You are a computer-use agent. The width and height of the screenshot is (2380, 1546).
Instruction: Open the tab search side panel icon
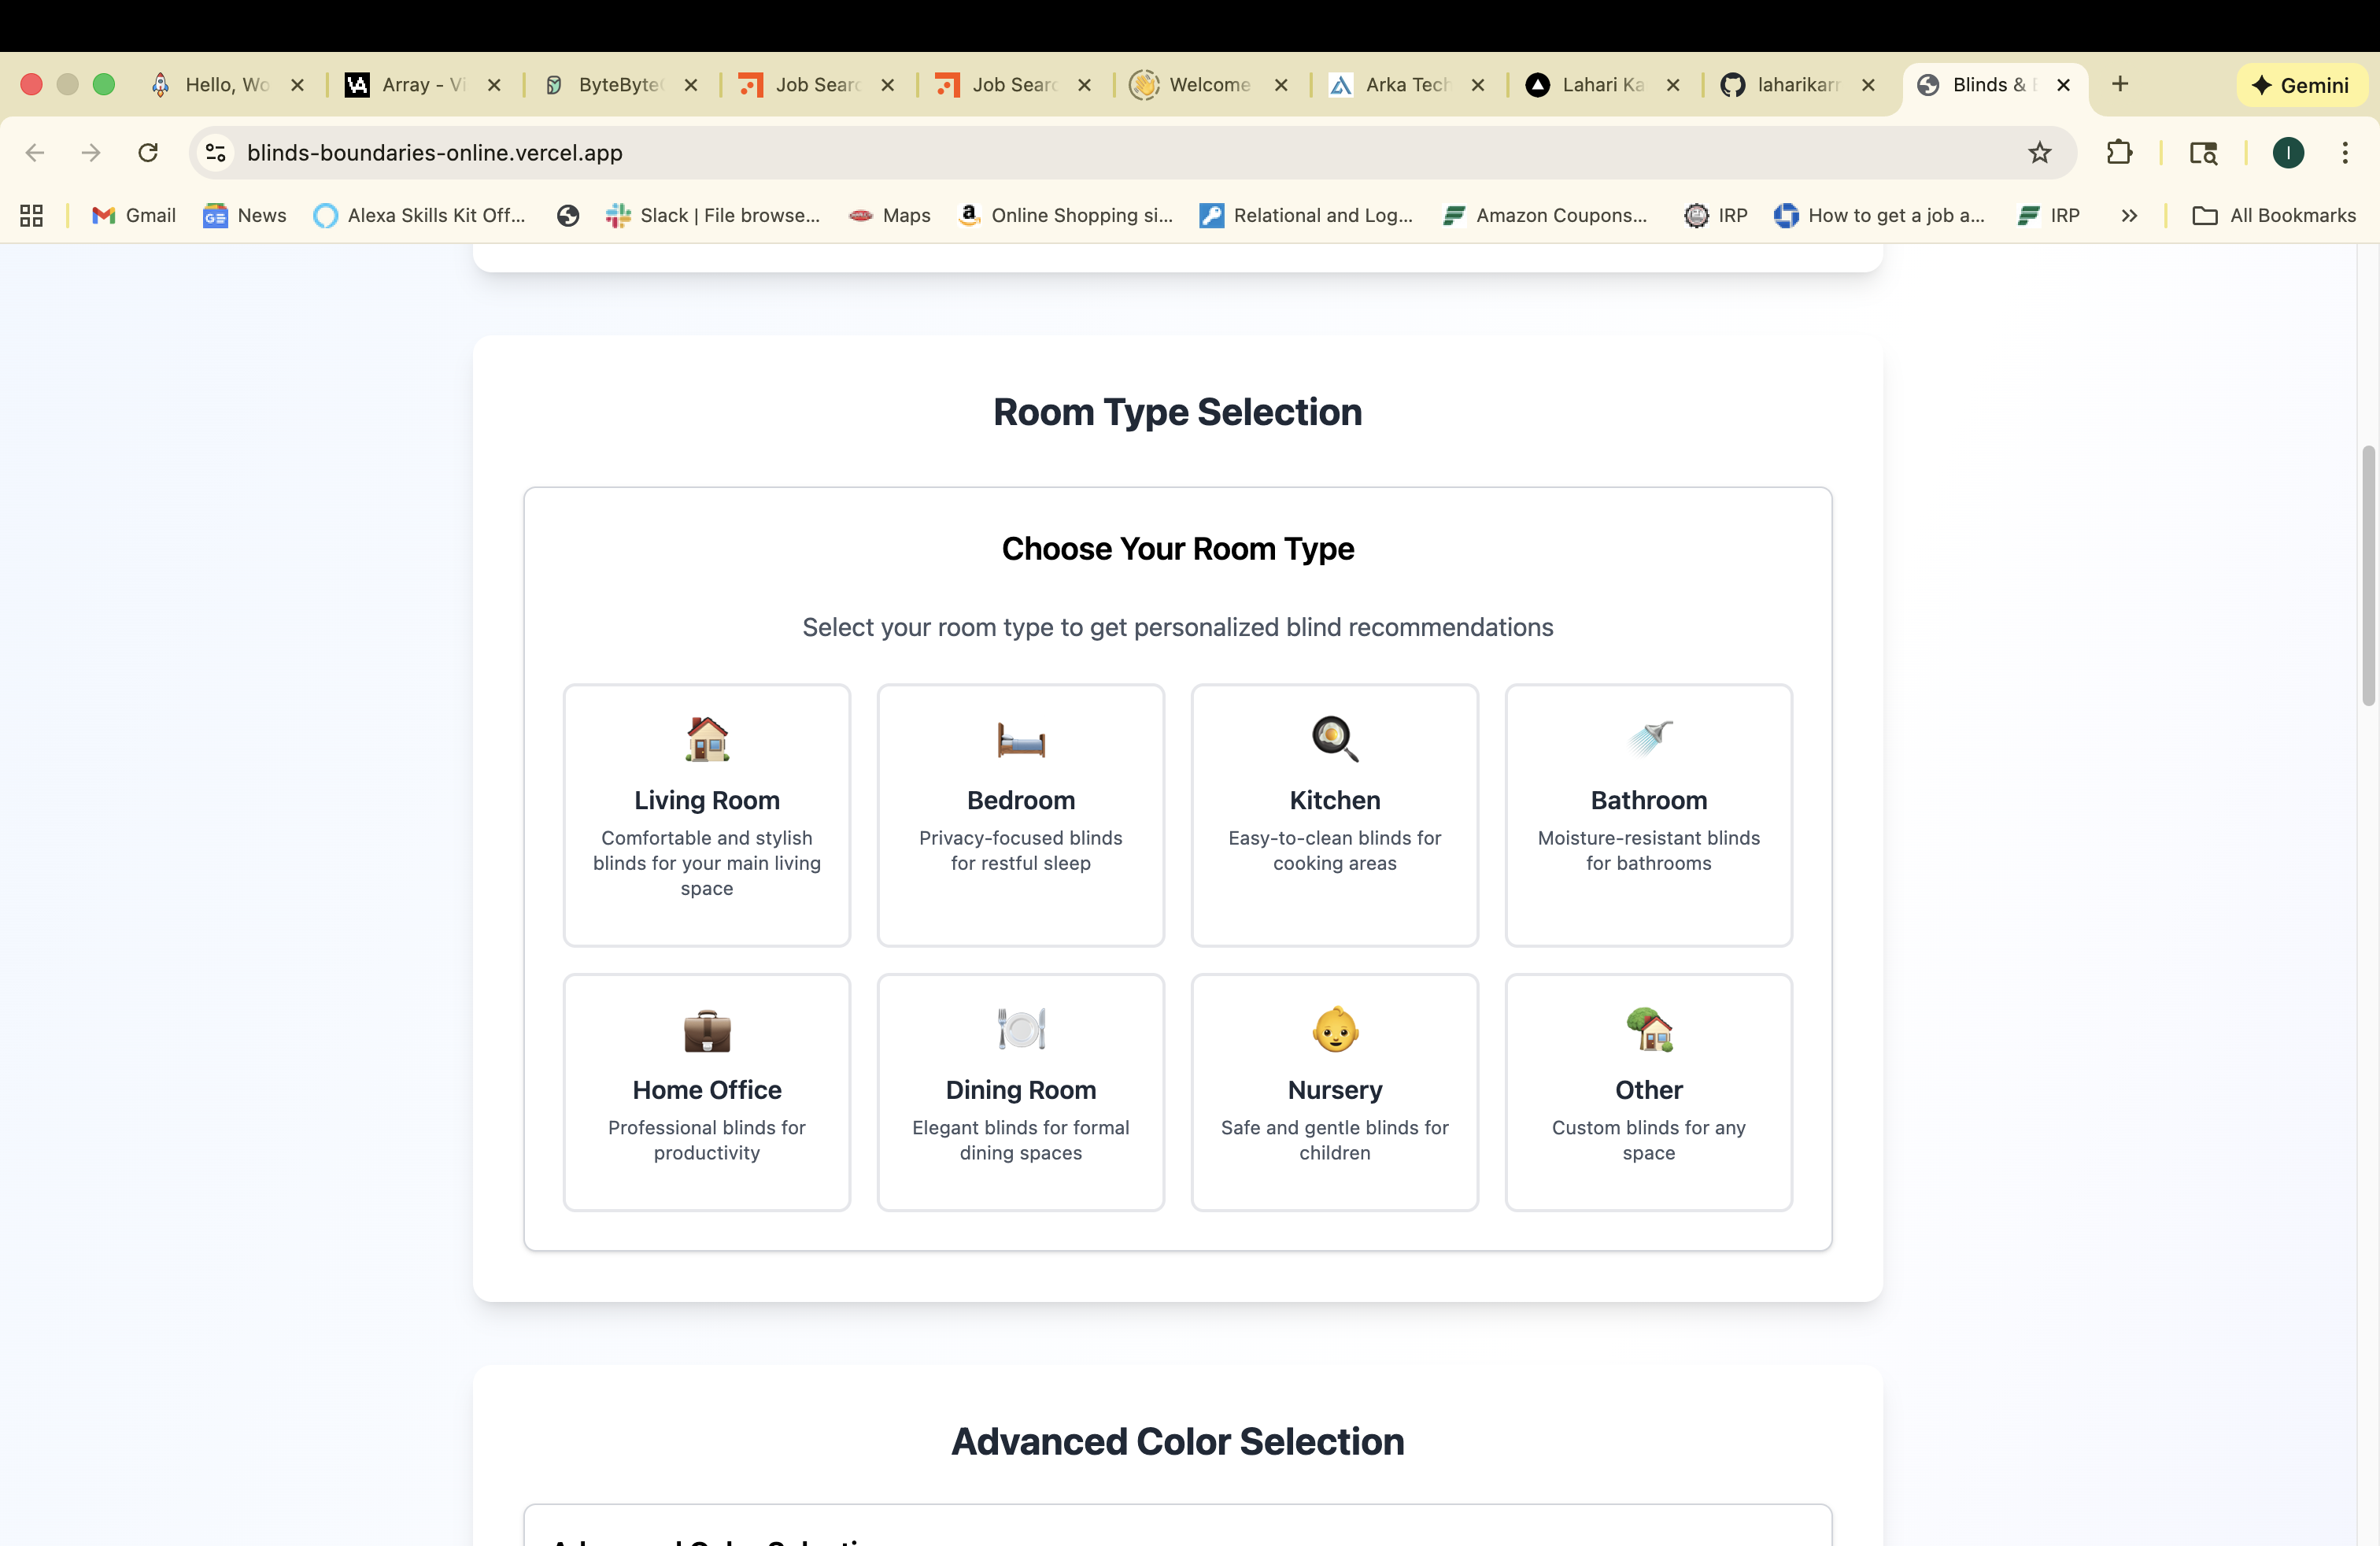[2203, 152]
